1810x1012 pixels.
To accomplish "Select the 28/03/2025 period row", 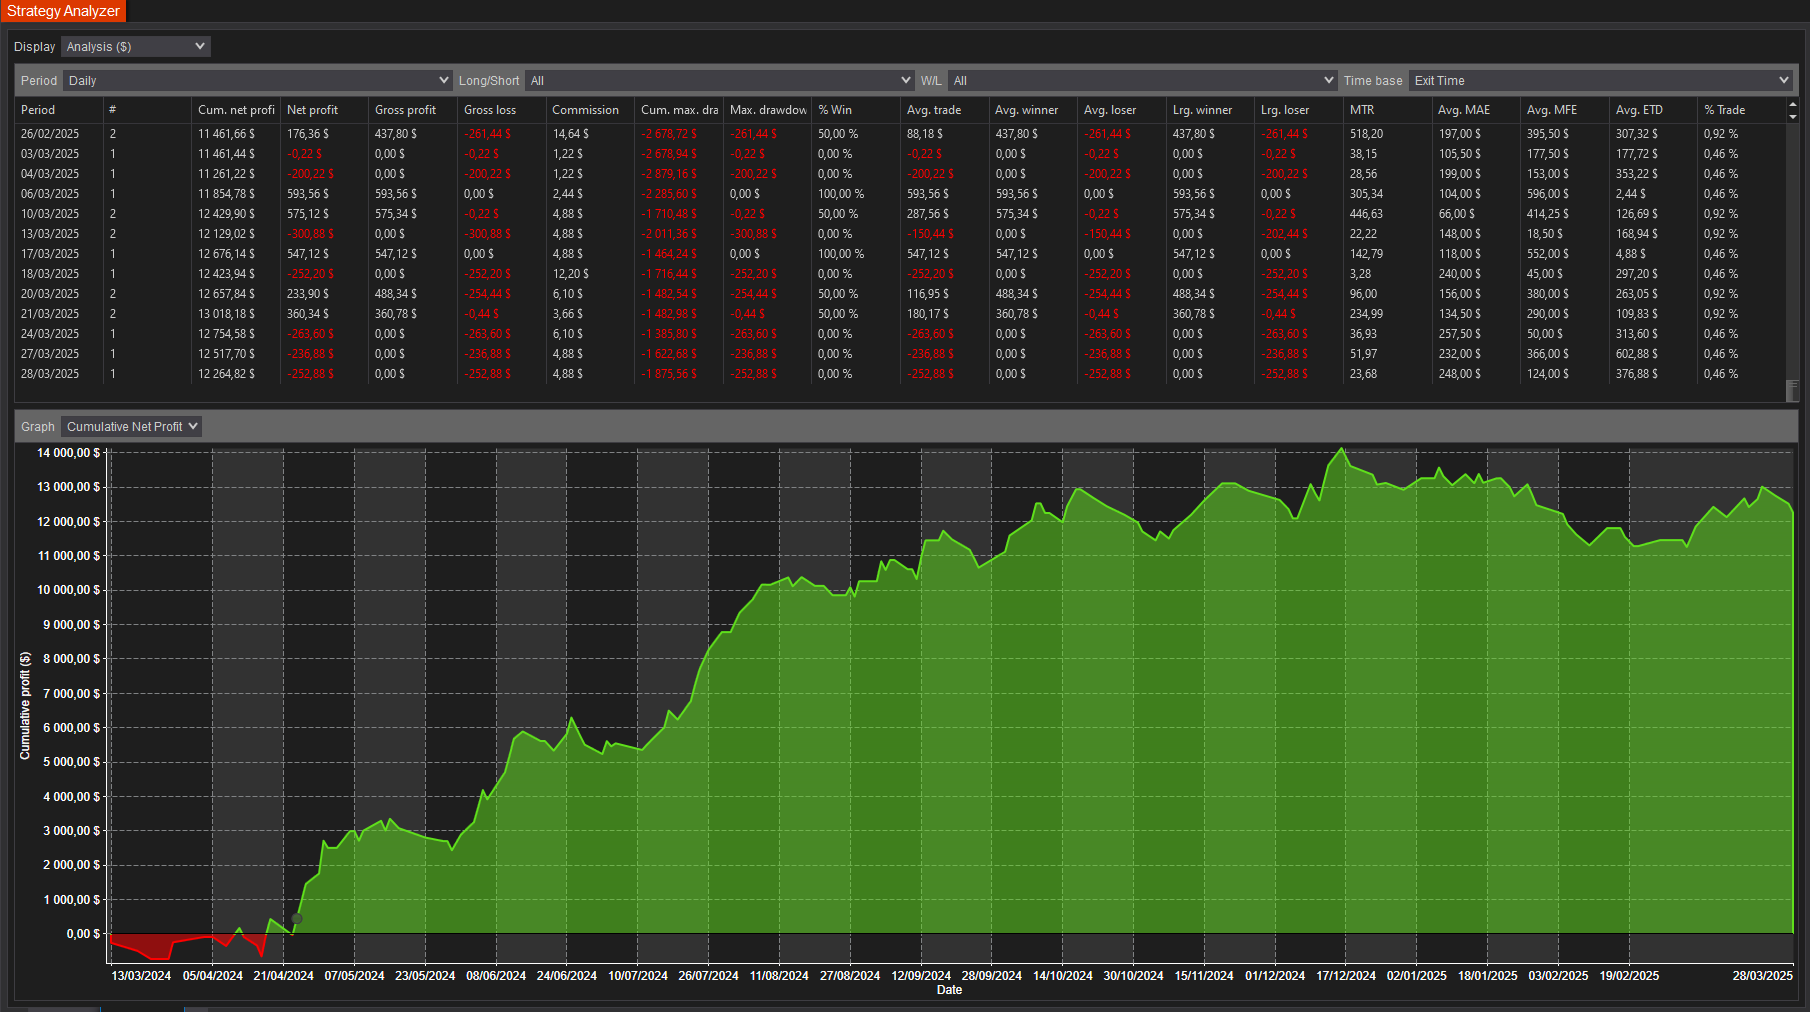I will [900, 374].
